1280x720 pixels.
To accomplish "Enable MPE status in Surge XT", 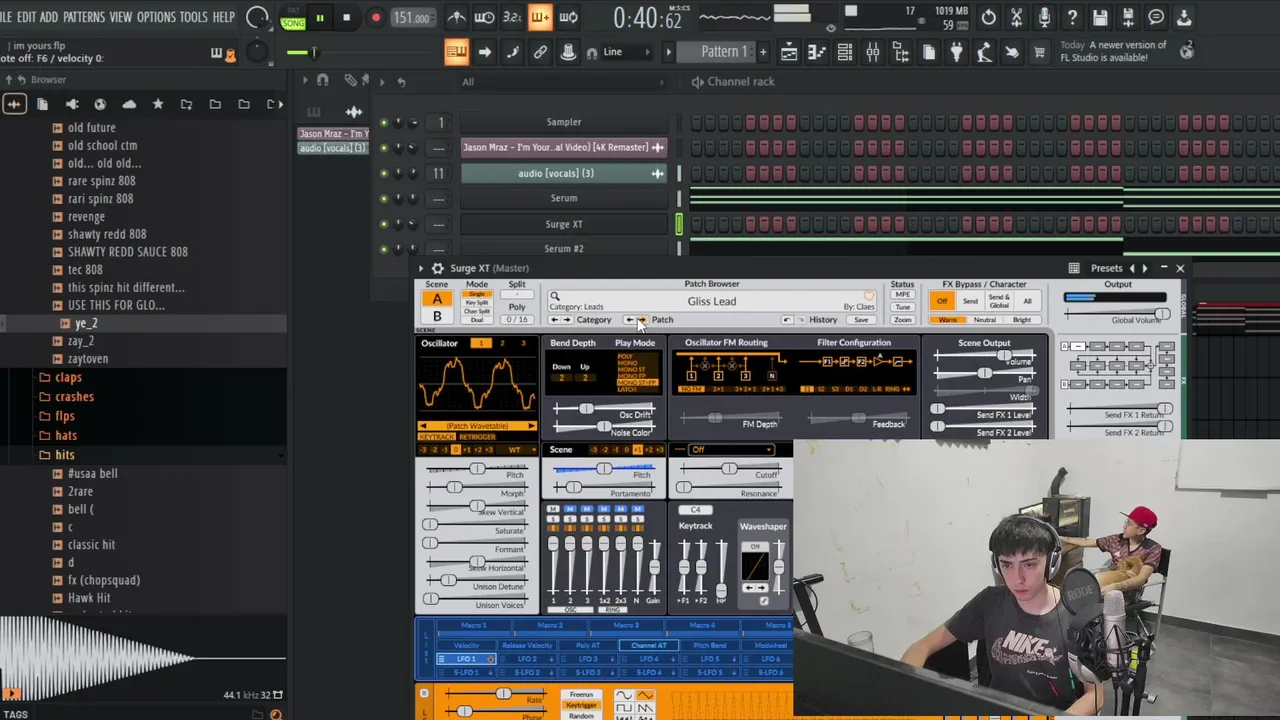I will [x=902, y=295].
